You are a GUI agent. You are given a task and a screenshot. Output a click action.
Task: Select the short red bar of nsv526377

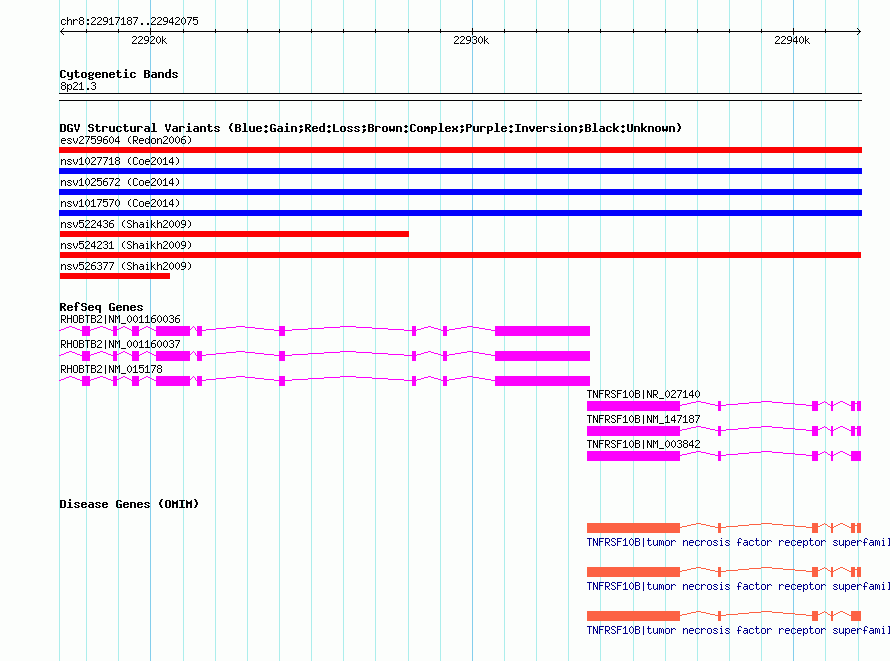(x=115, y=276)
